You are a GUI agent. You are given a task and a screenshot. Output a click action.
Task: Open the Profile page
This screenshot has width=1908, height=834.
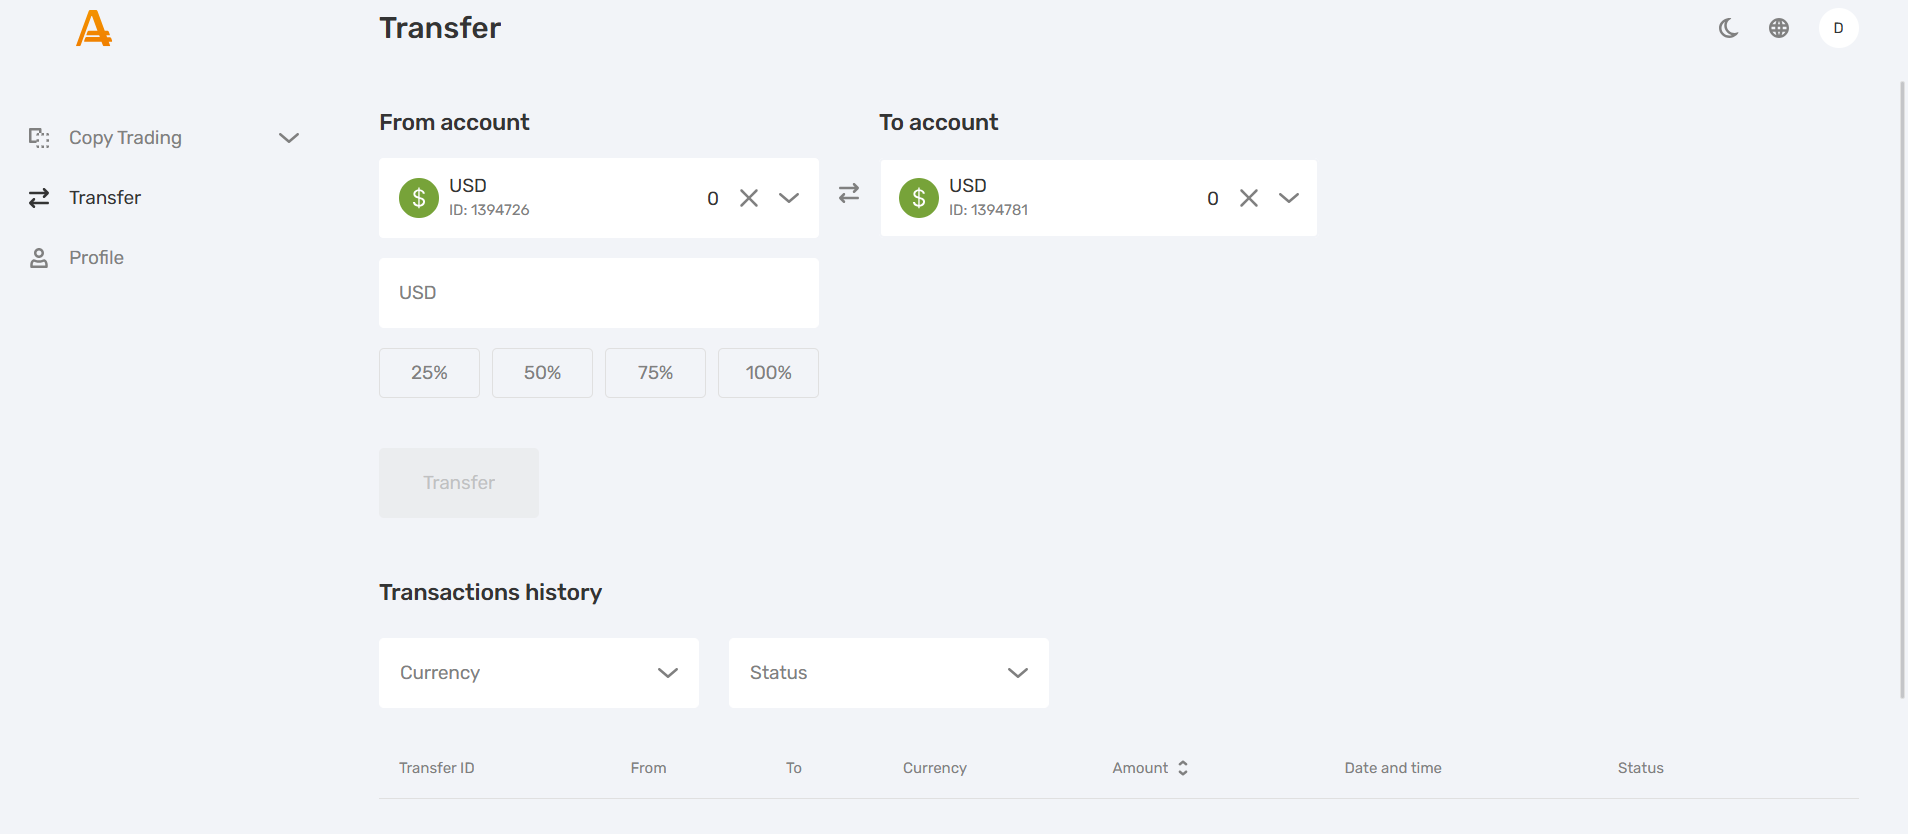click(96, 258)
